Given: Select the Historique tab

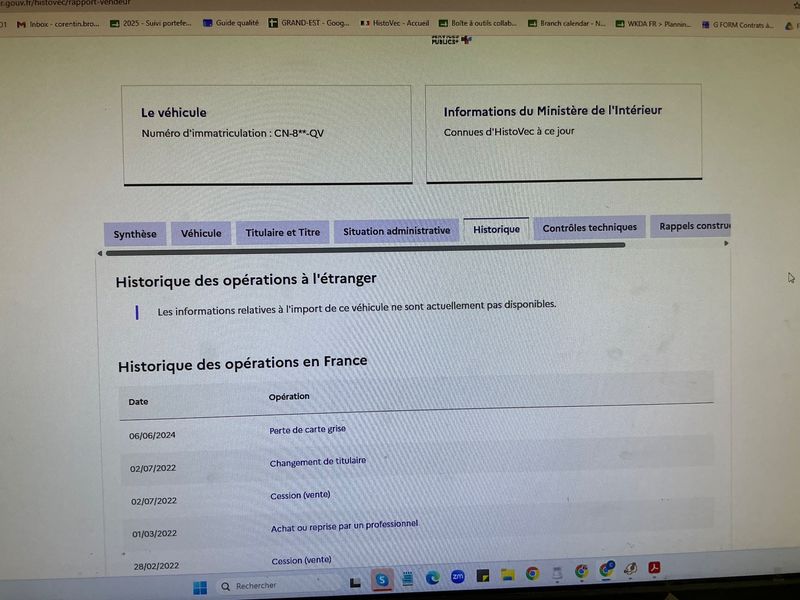Looking at the screenshot, I should click(x=496, y=229).
